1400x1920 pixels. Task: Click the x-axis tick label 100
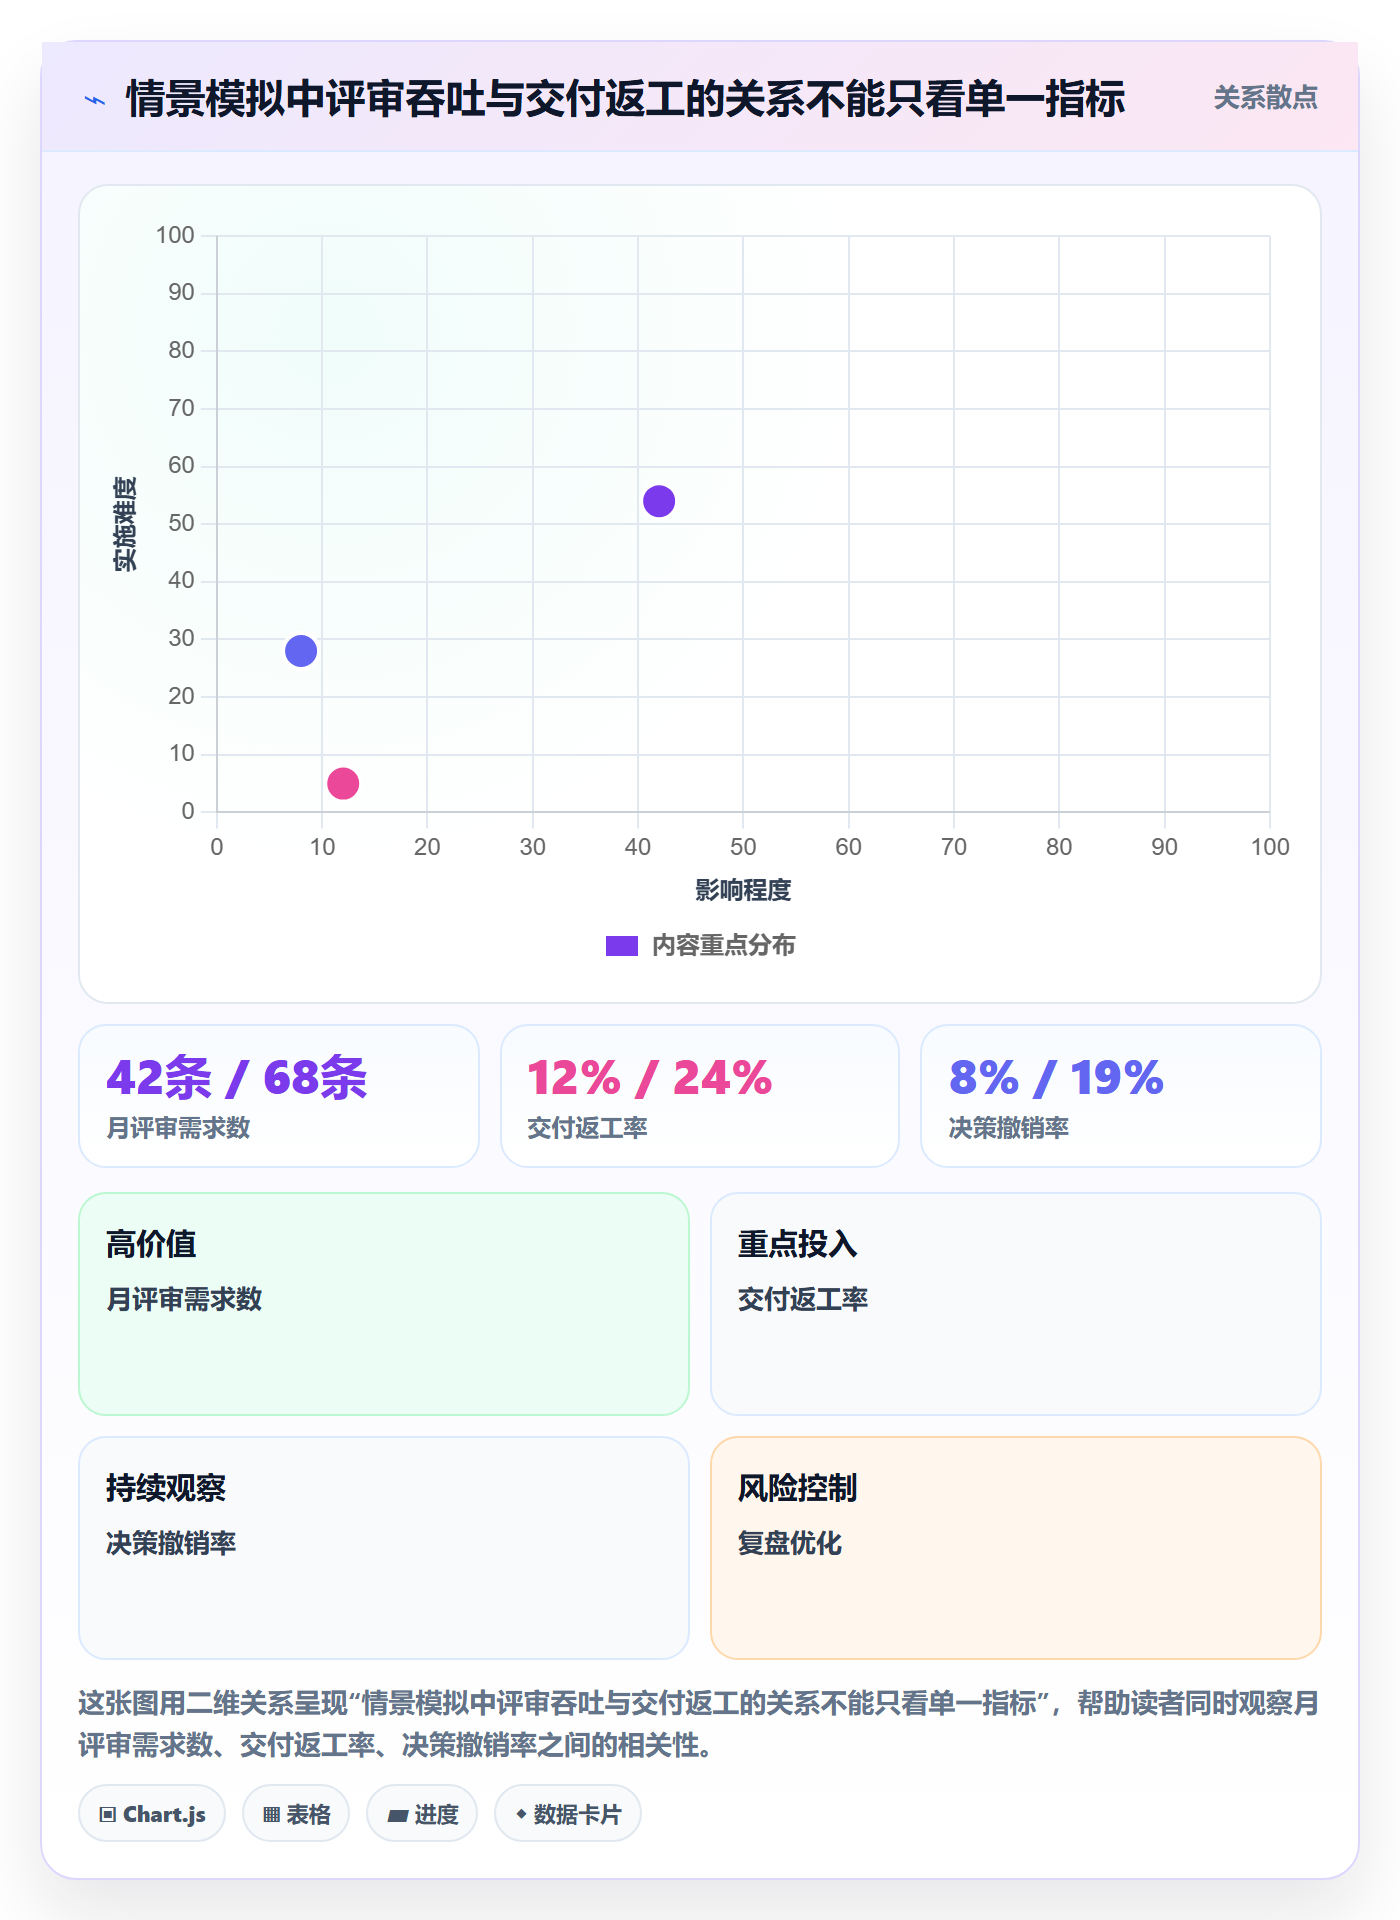[1270, 847]
